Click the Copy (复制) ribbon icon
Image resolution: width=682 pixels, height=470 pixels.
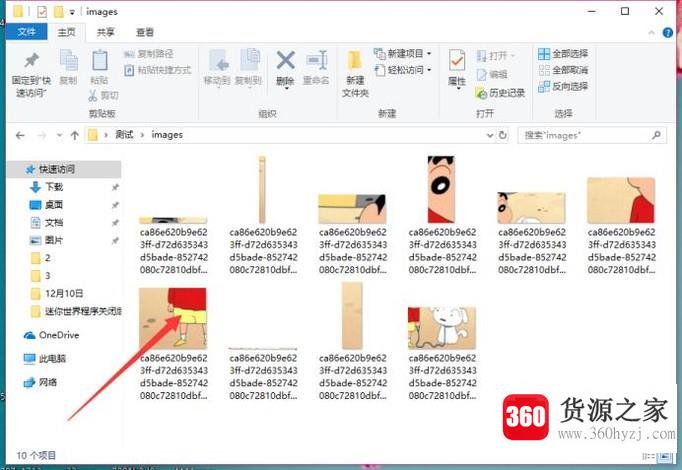68,61
